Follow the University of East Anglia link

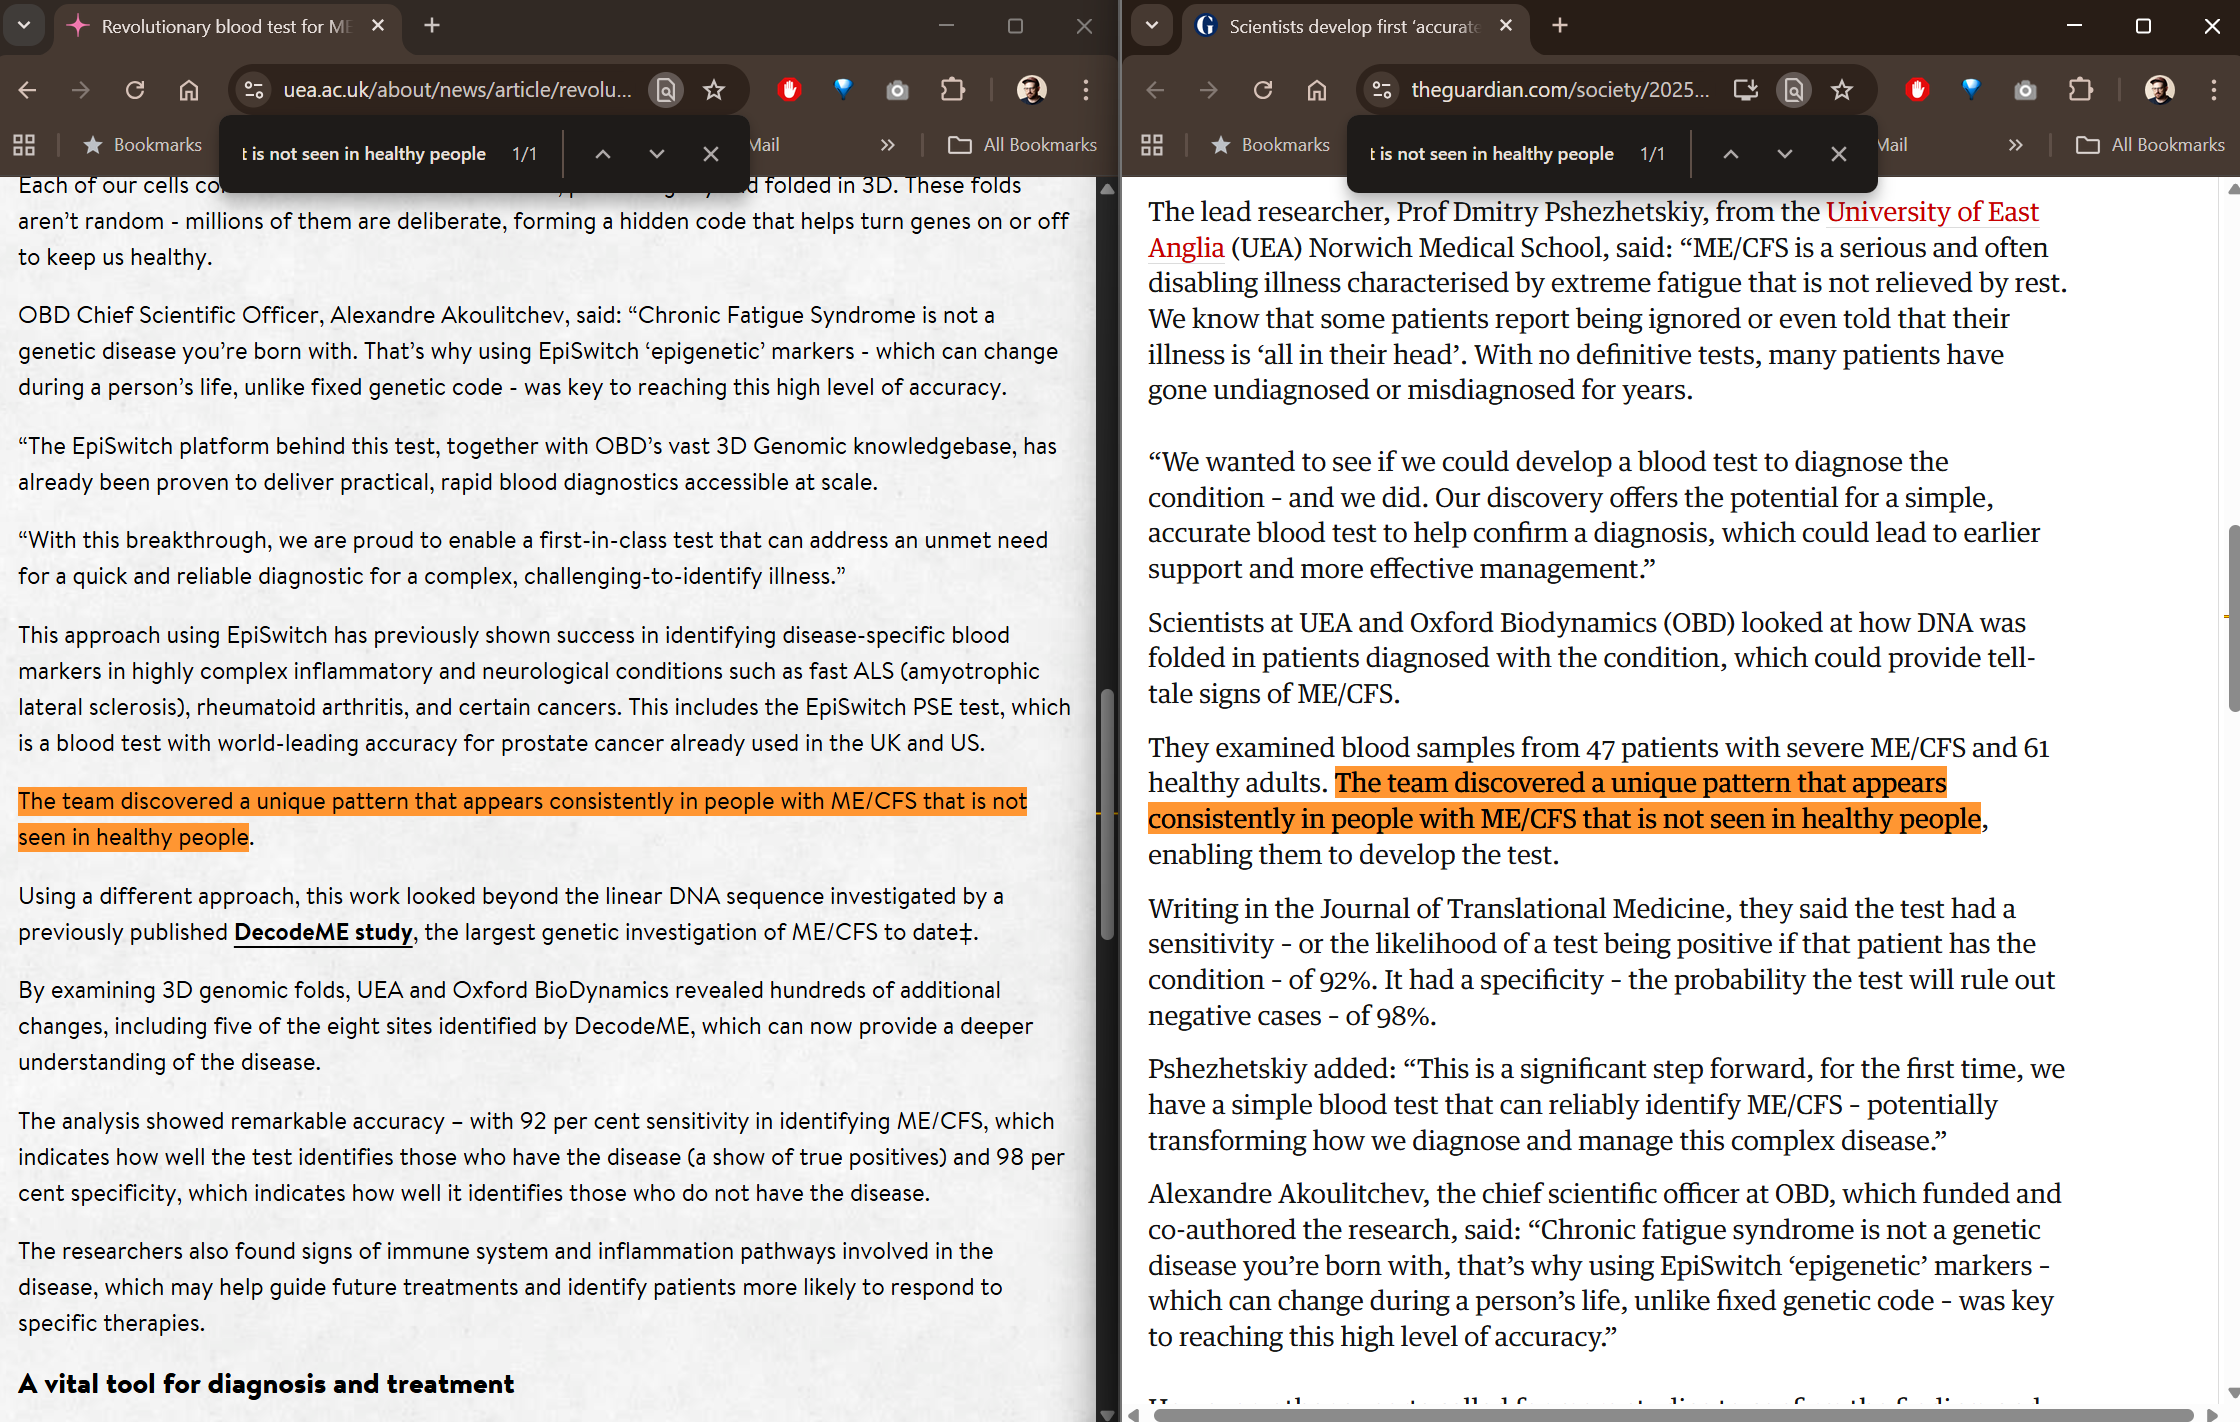point(1931,212)
